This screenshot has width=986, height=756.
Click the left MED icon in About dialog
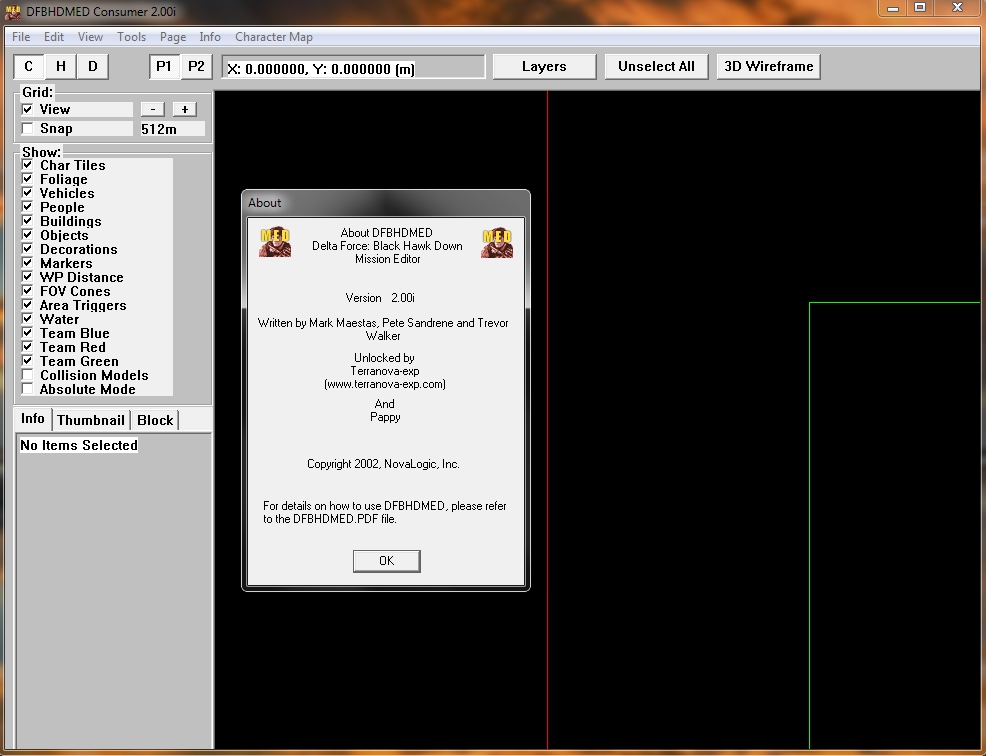[x=275, y=242]
